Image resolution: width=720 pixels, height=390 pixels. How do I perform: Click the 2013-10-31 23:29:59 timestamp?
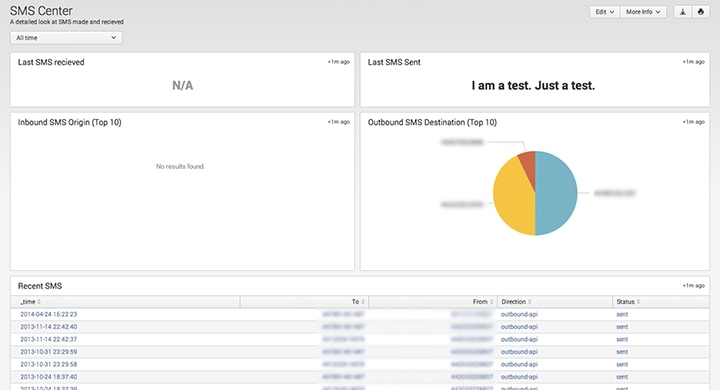tap(49, 352)
